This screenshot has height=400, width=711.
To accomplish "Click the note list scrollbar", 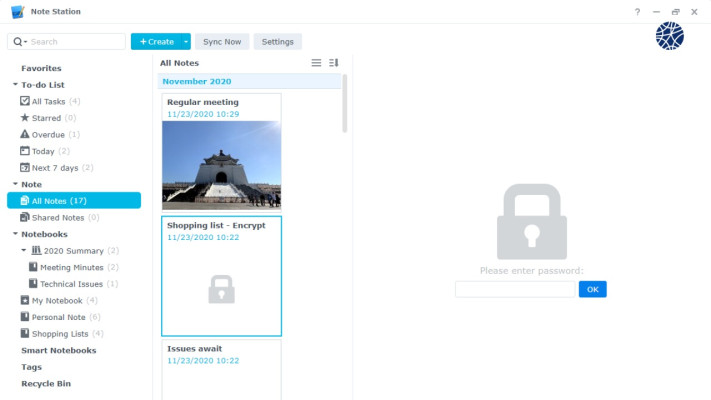I will (x=345, y=103).
